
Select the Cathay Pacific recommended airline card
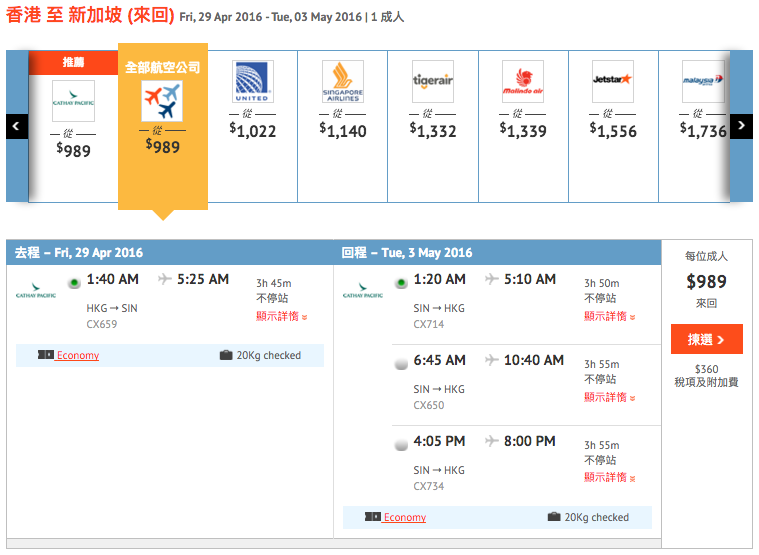pyautogui.click(x=73, y=126)
